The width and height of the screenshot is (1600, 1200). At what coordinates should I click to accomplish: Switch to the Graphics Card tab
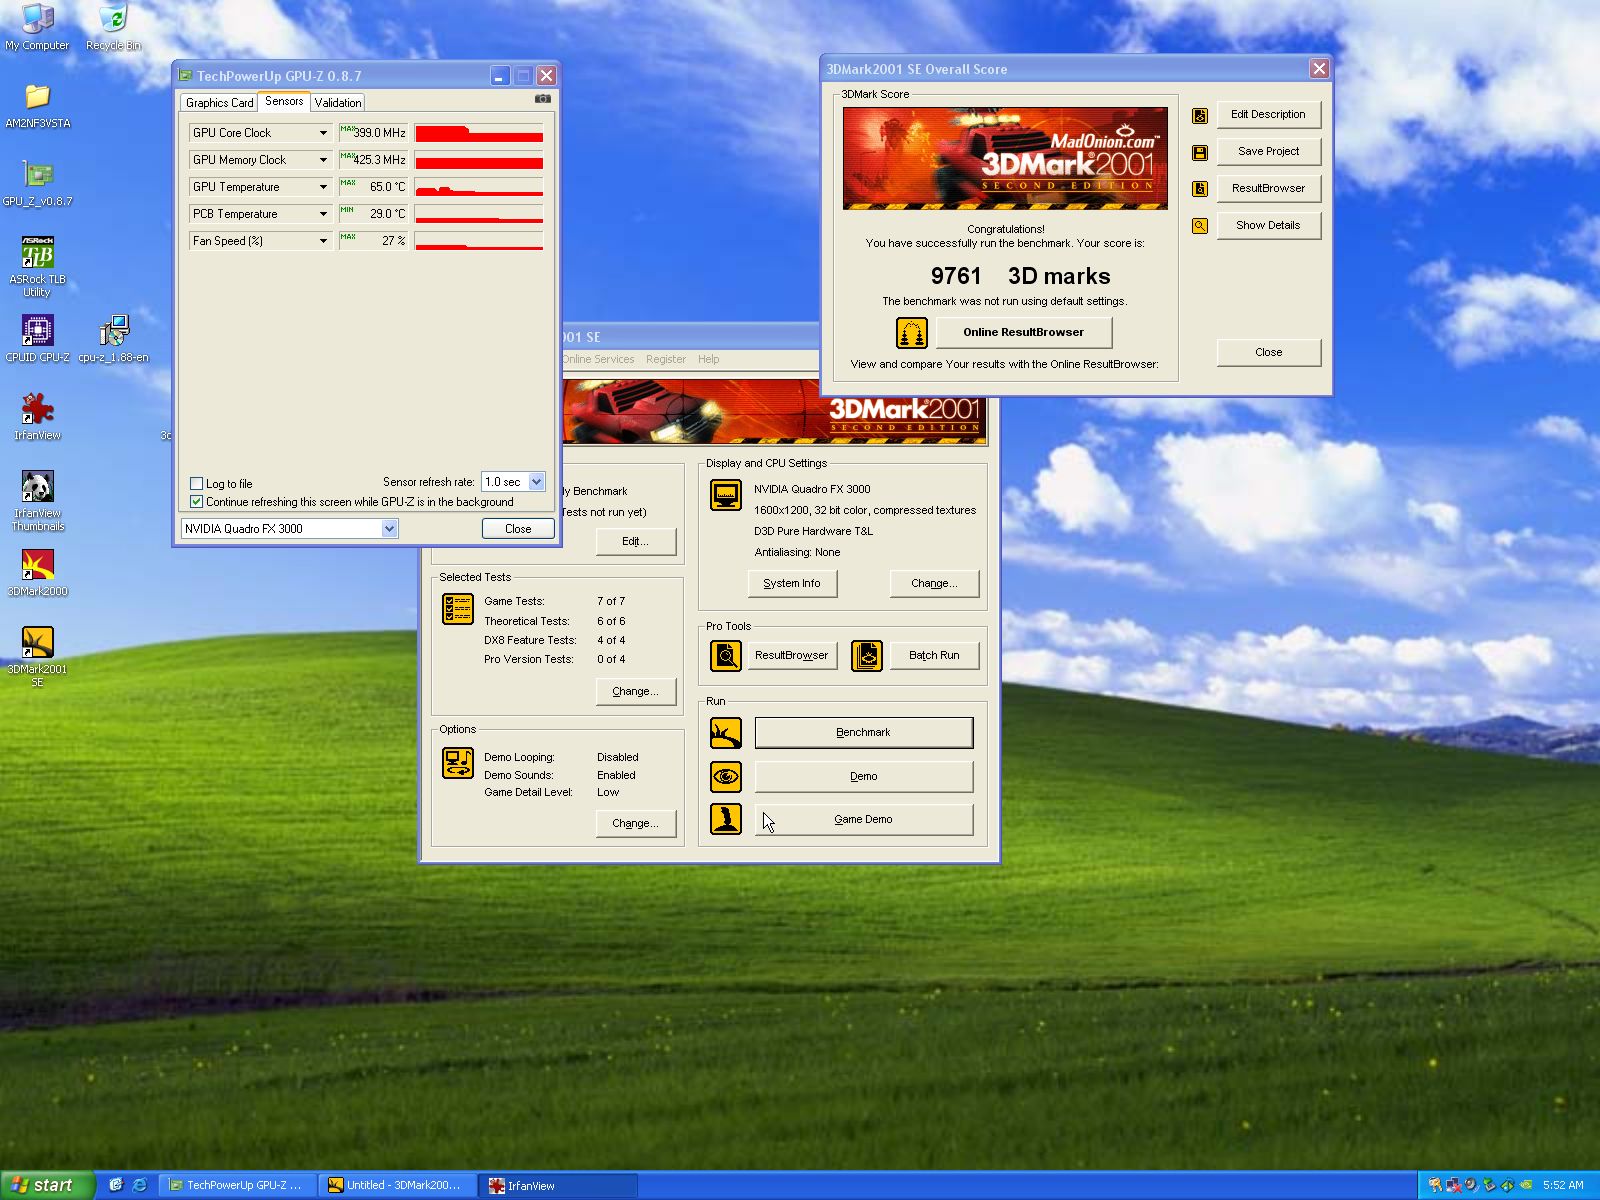coord(220,103)
